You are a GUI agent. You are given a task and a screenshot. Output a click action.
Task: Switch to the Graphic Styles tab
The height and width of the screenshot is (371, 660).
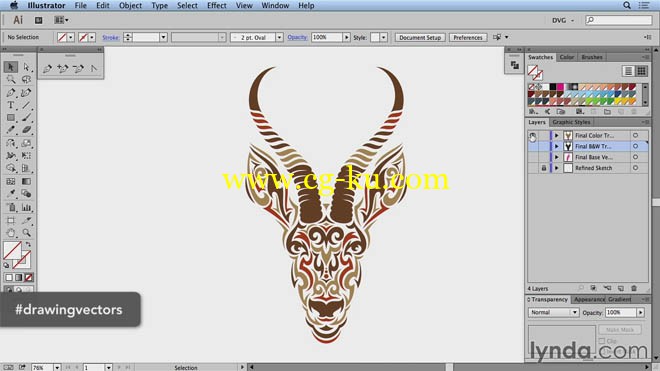point(571,122)
